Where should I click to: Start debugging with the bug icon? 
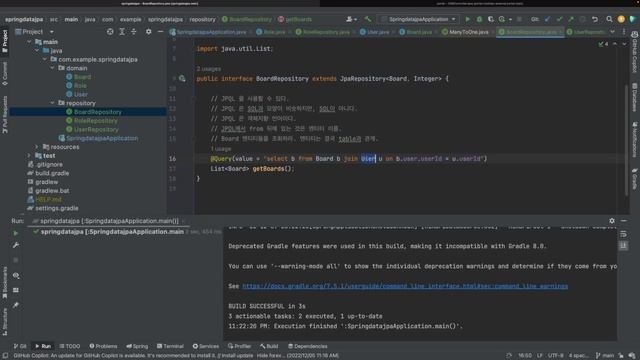[x=479, y=19]
